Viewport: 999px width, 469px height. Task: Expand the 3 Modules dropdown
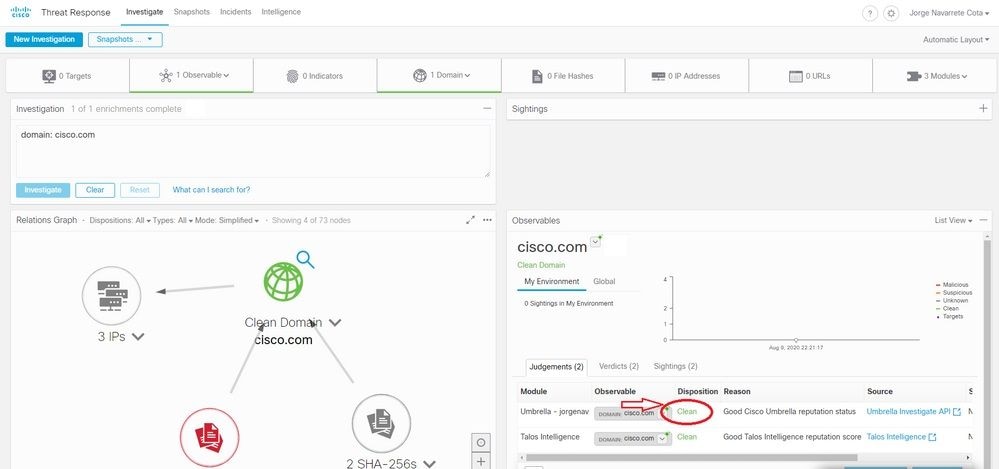click(935, 76)
